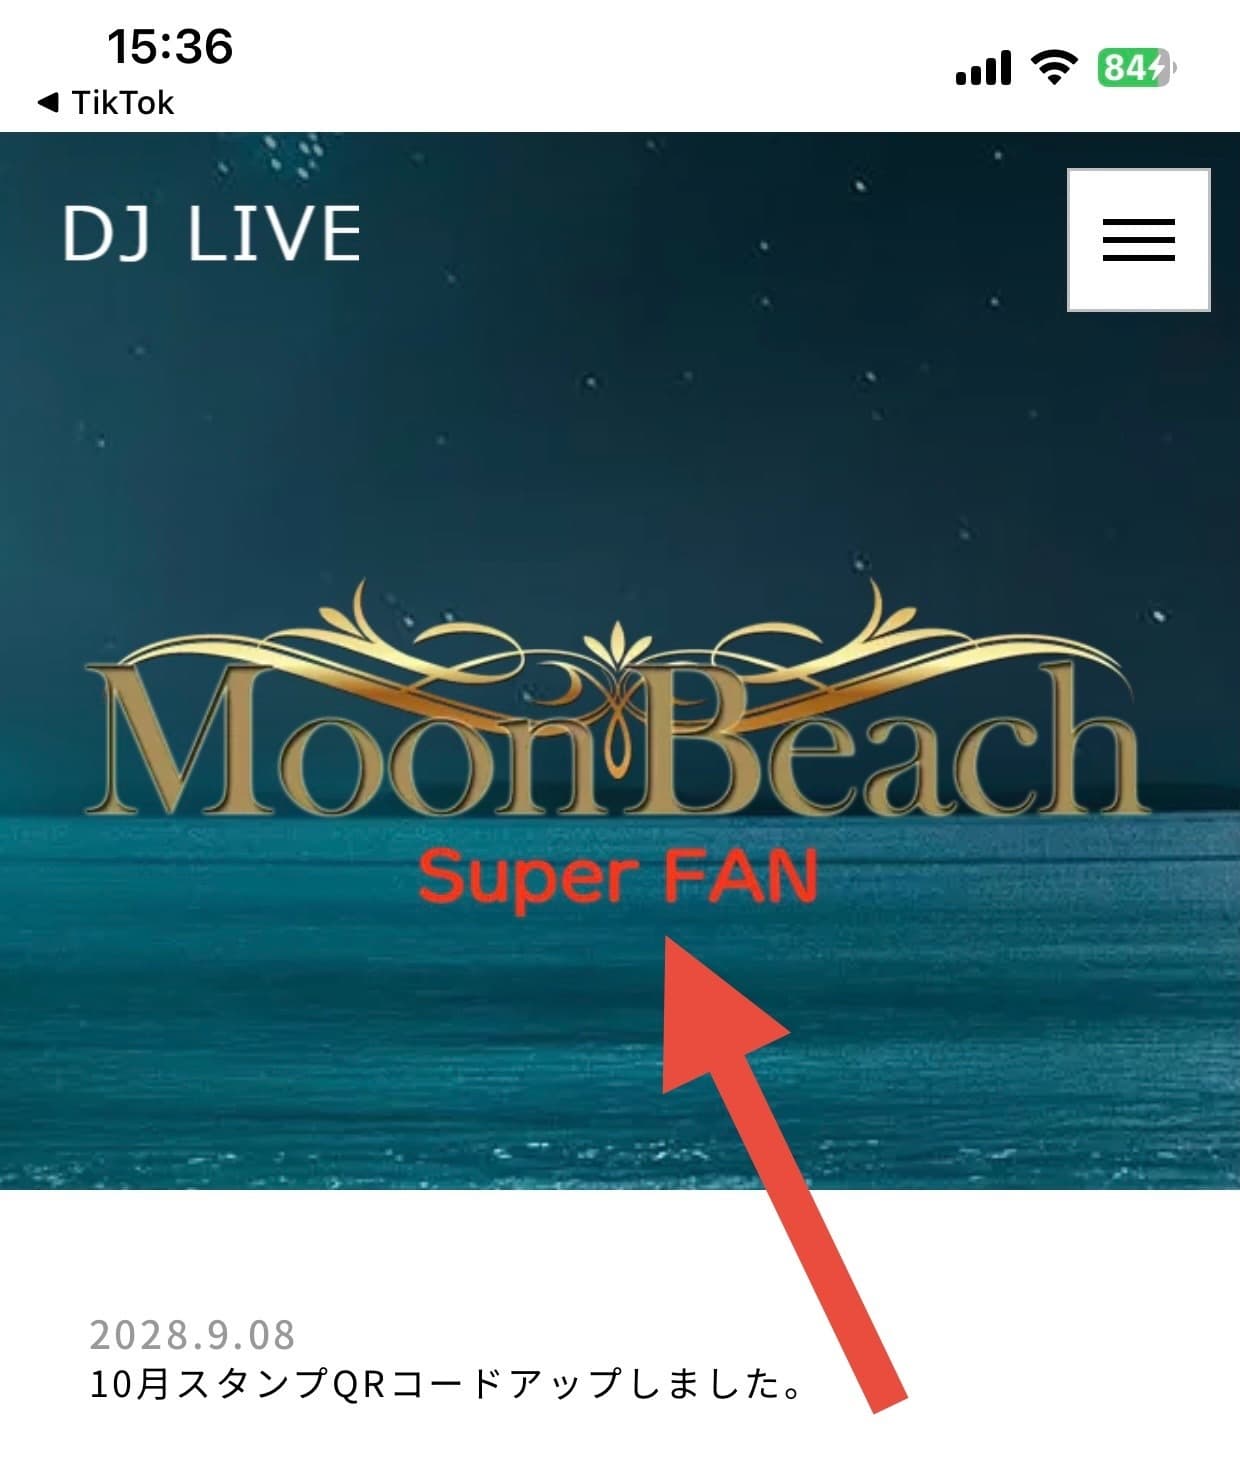Tap the back triangle beside TikTok
This screenshot has height=1465, width=1240.
tap(47, 102)
